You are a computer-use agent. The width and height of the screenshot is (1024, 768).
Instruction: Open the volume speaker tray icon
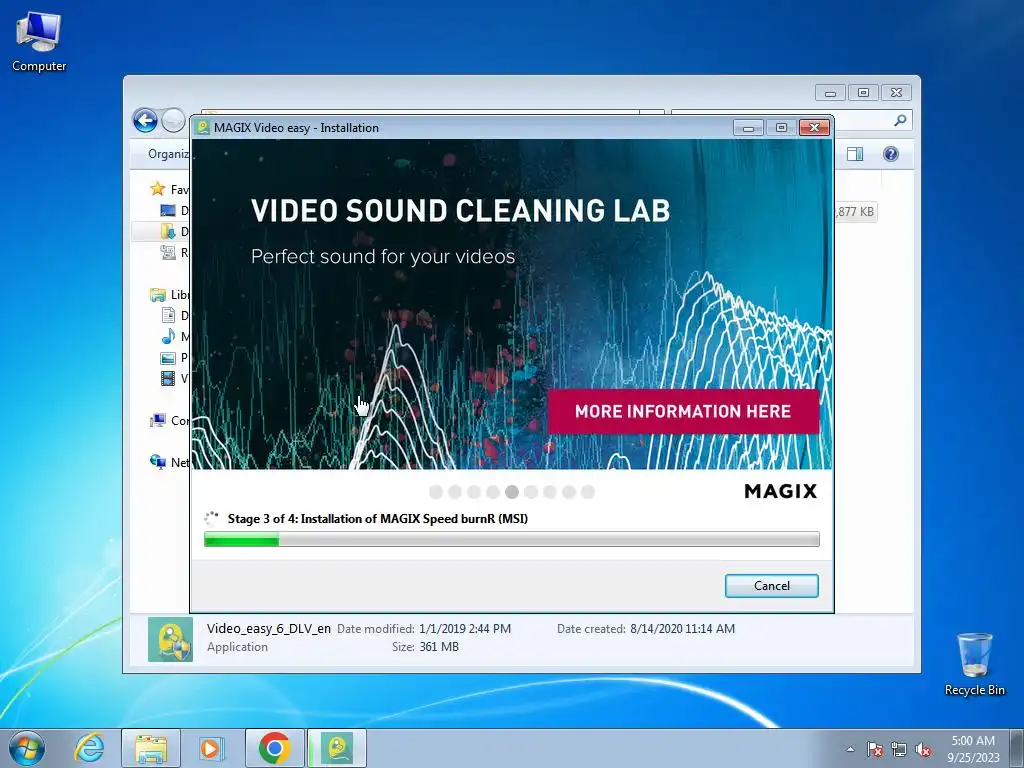(x=923, y=749)
